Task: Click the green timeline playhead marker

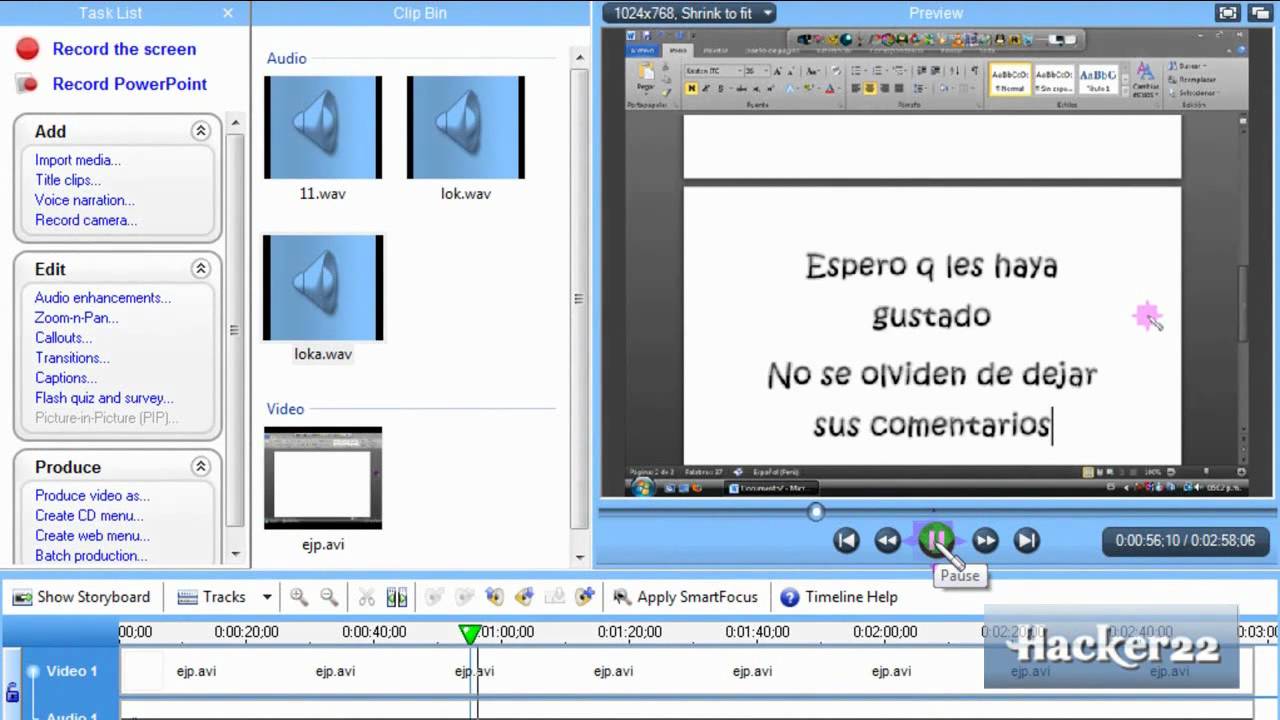Action: pos(469,633)
